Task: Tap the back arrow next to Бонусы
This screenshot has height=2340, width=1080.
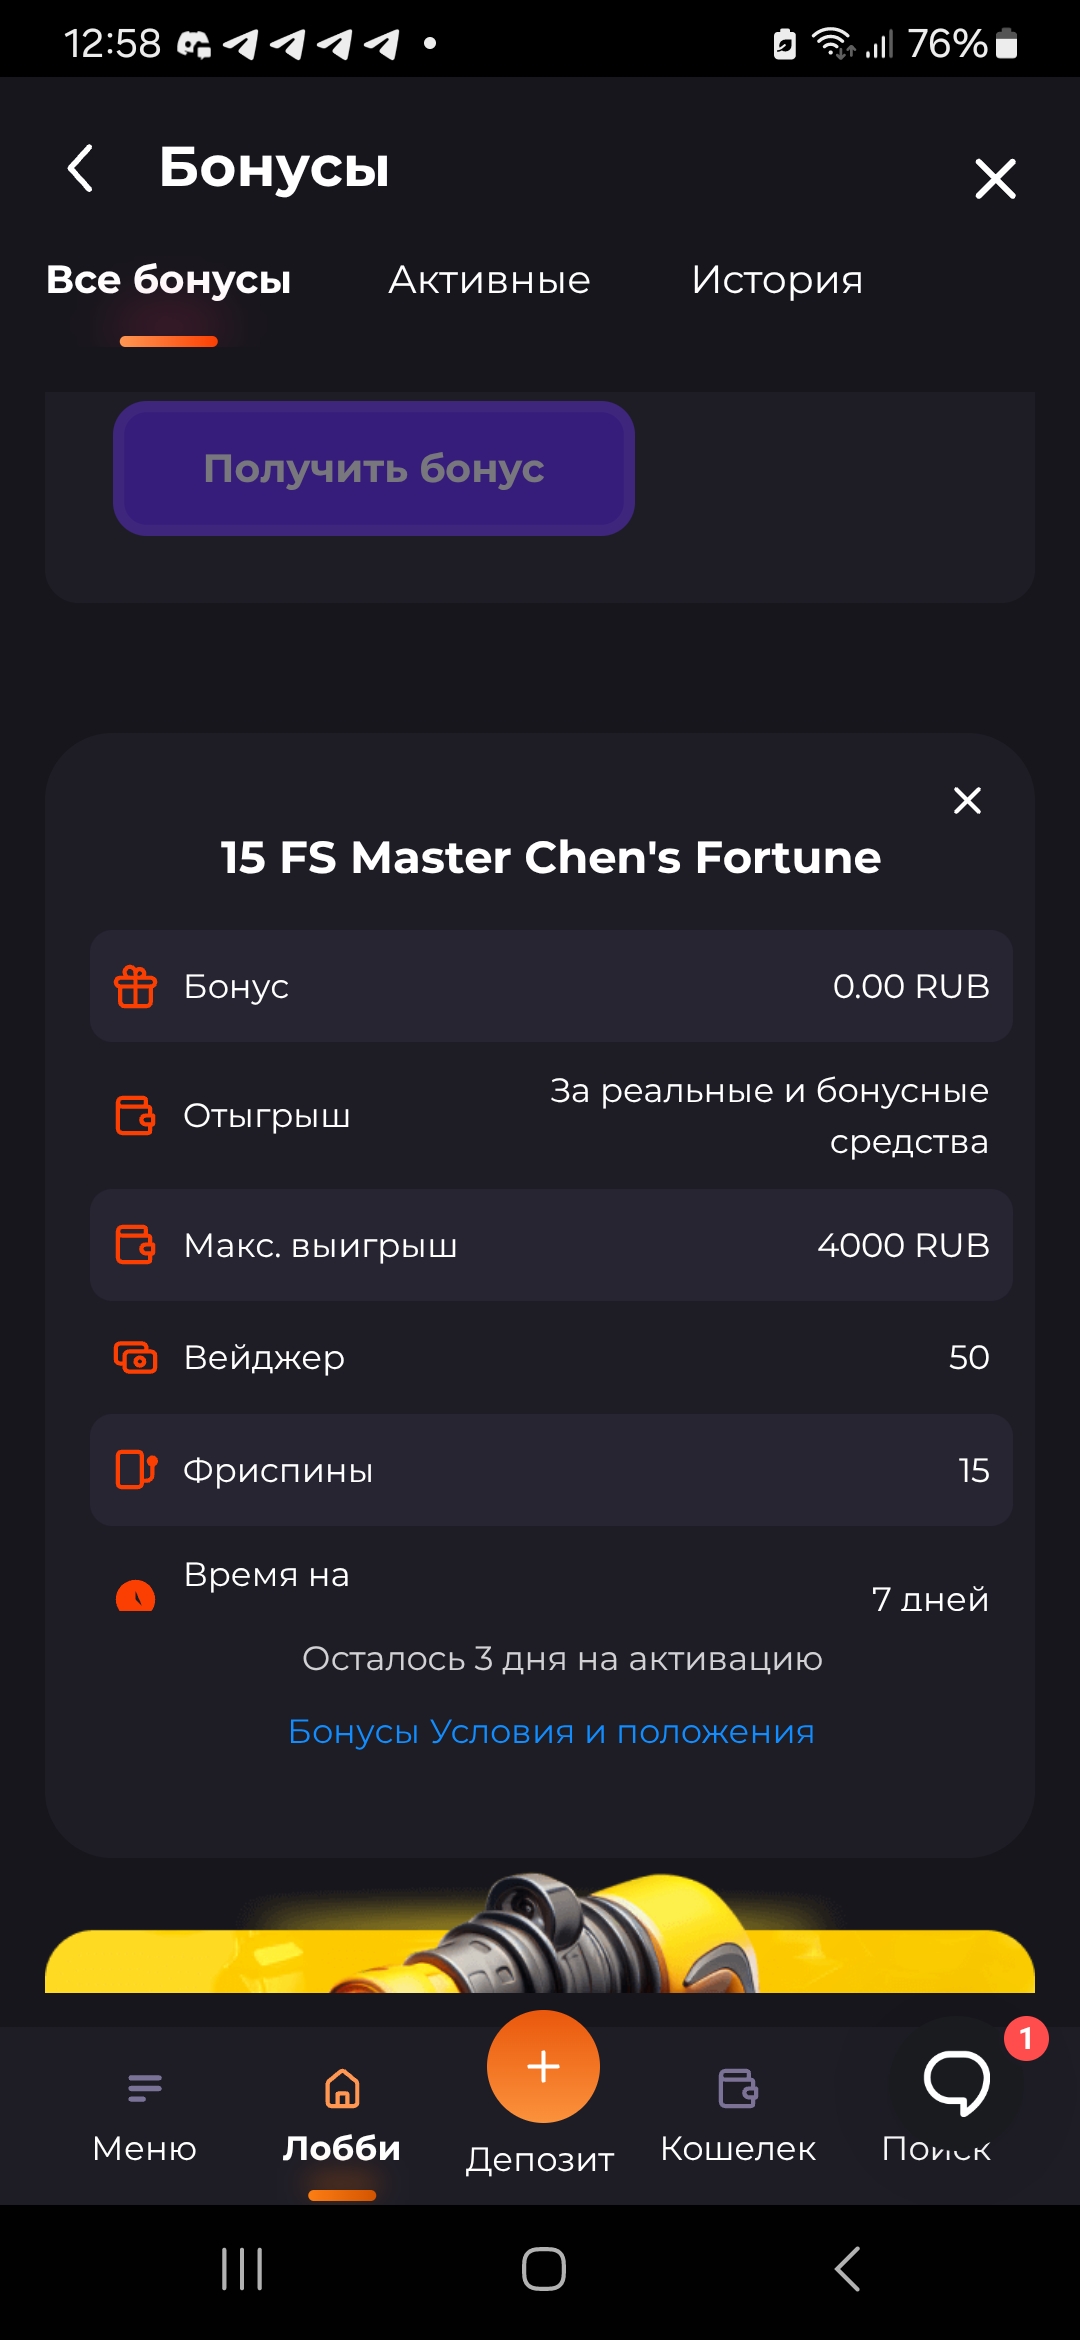Action: click(x=81, y=168)
